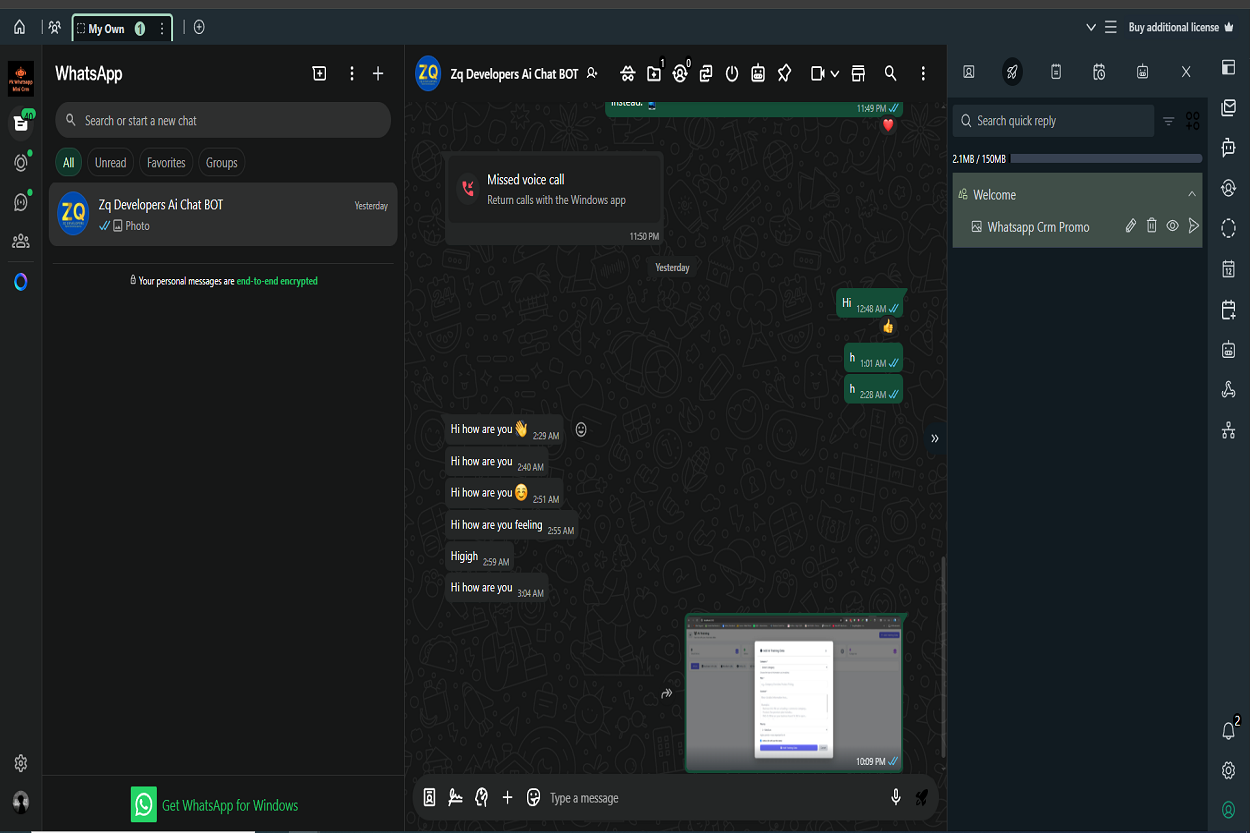Image resolution: width=1250 pixels, height=833 pixels.
Task: Click Buy additional license button
Action: pyautogui.click(x=1173, y=27)
